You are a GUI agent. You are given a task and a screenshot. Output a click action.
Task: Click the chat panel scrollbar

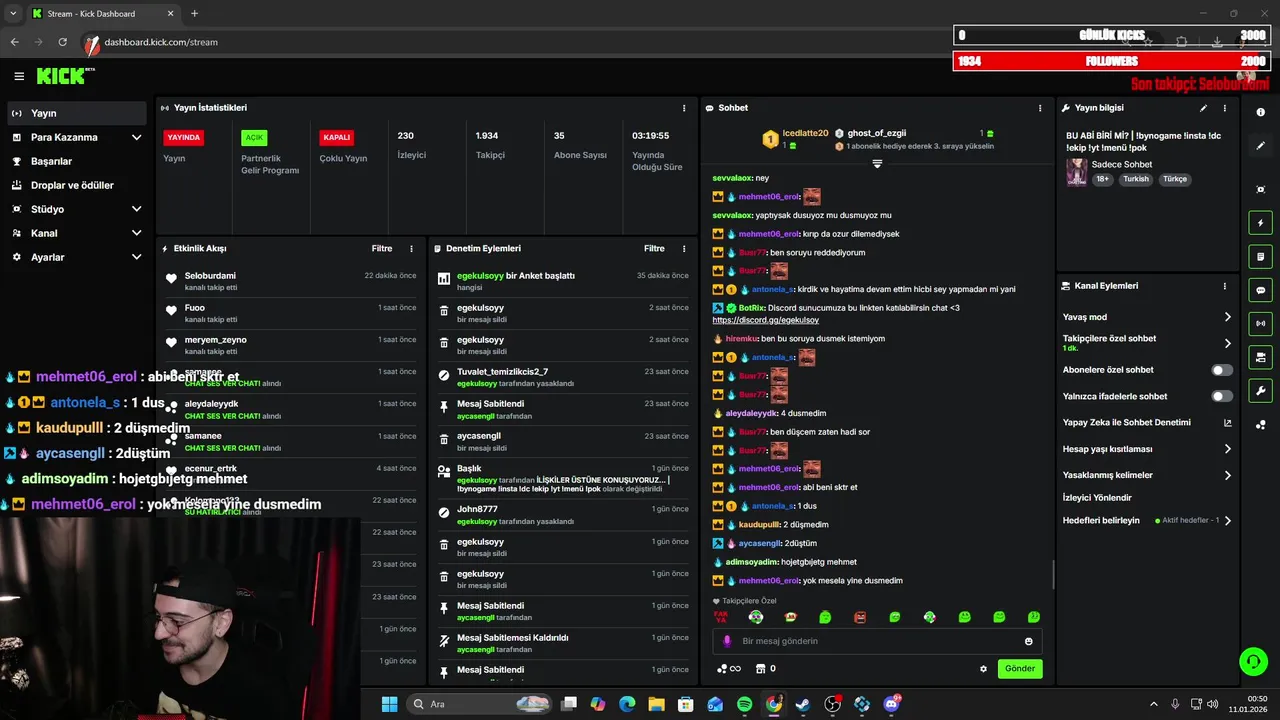[1052, 575]
